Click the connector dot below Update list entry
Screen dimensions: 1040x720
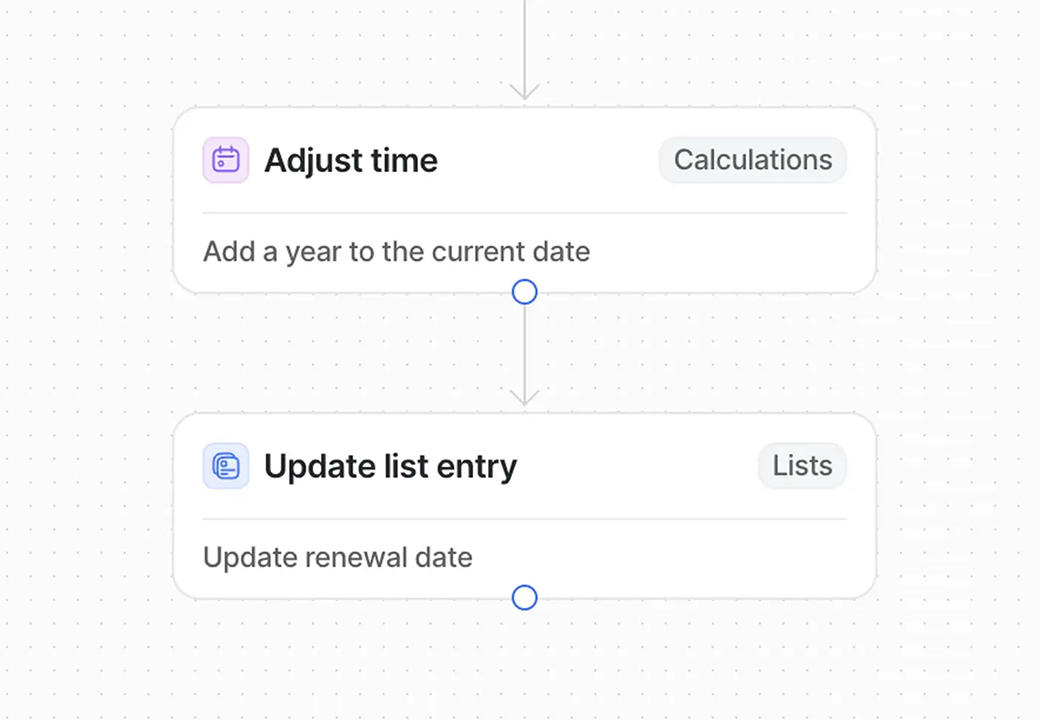pyautogui.click(x=524, y=598)
